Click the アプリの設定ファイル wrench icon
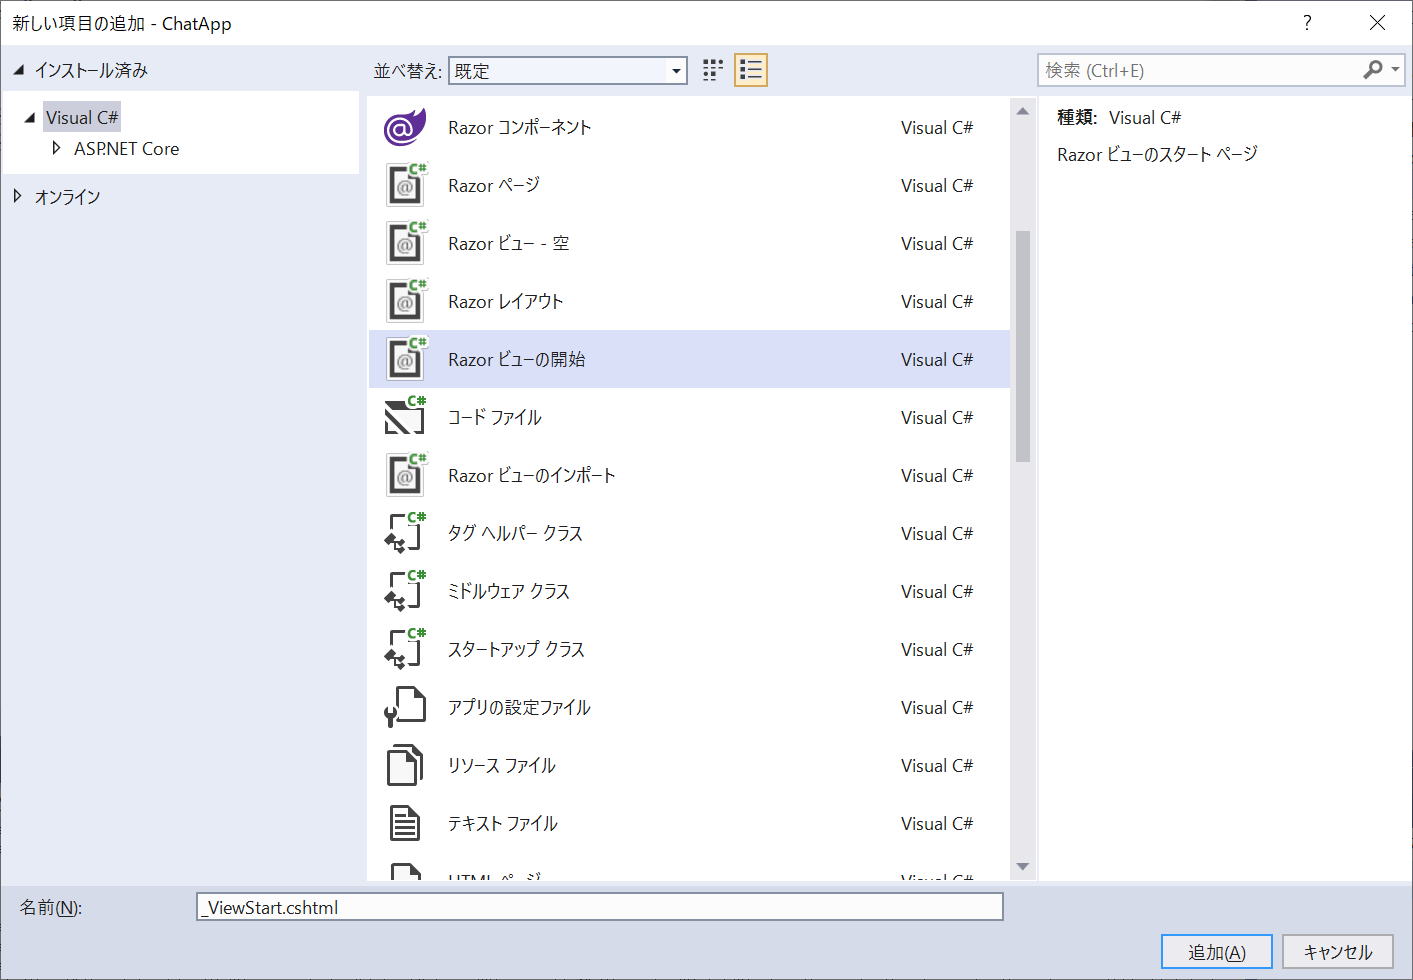 [x=405, y=707]
